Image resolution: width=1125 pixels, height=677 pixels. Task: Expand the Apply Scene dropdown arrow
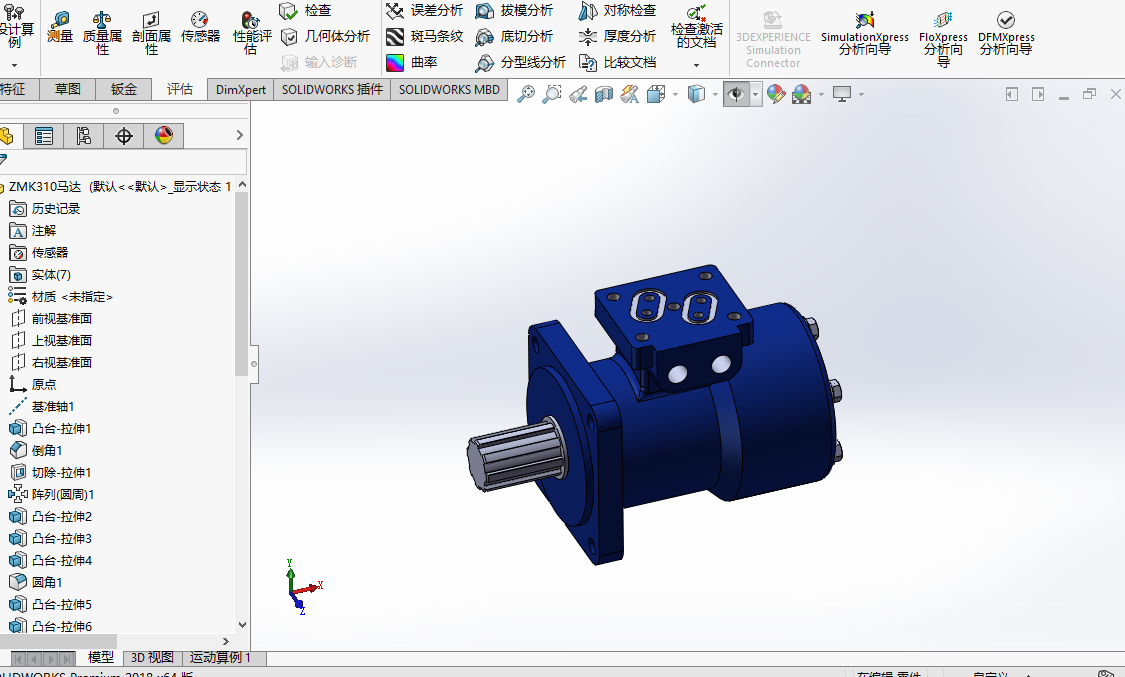click(x=821, y=94)
